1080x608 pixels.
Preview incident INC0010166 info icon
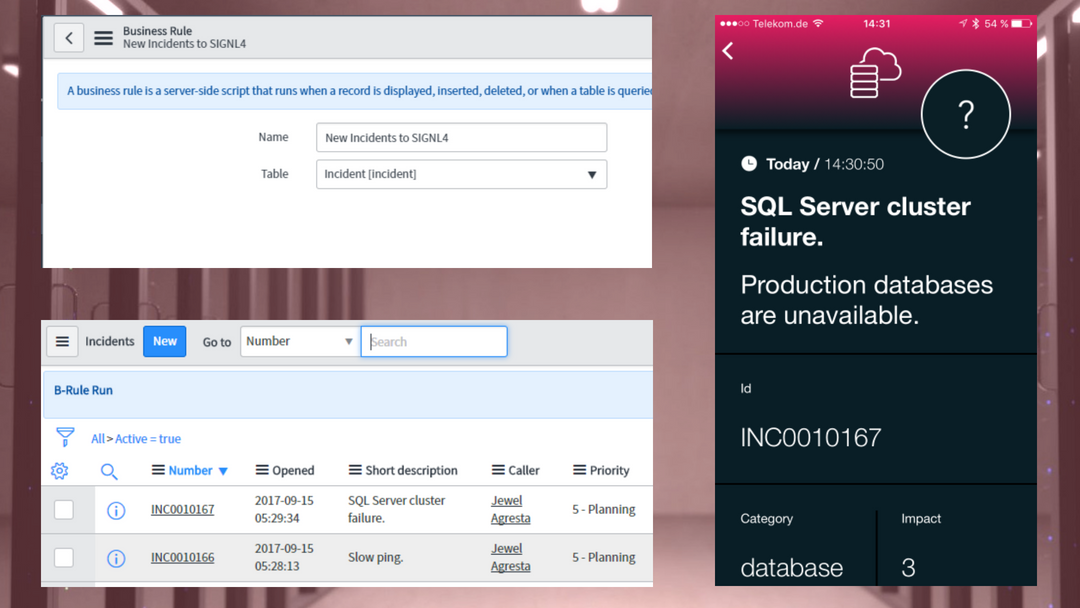pos(116,558)
